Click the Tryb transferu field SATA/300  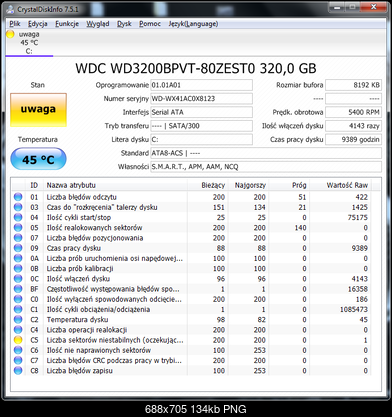coord(201,126)
